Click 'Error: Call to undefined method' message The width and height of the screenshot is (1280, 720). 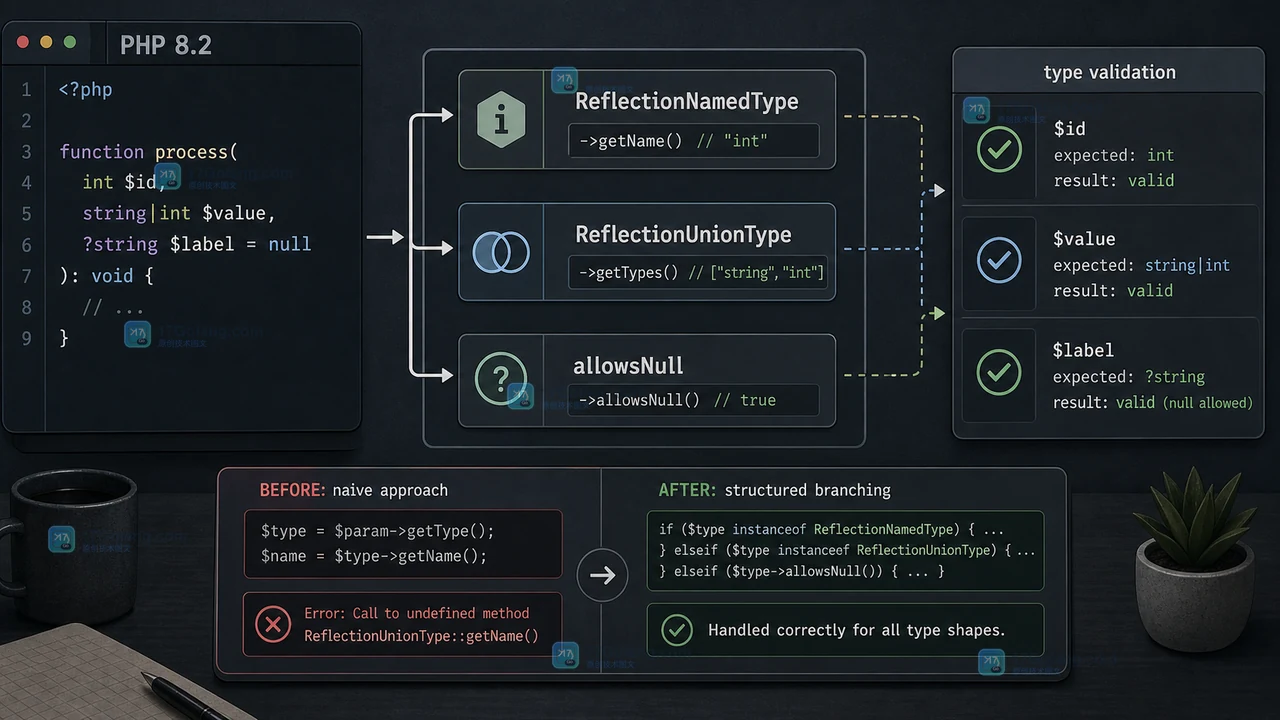[417, 613]
